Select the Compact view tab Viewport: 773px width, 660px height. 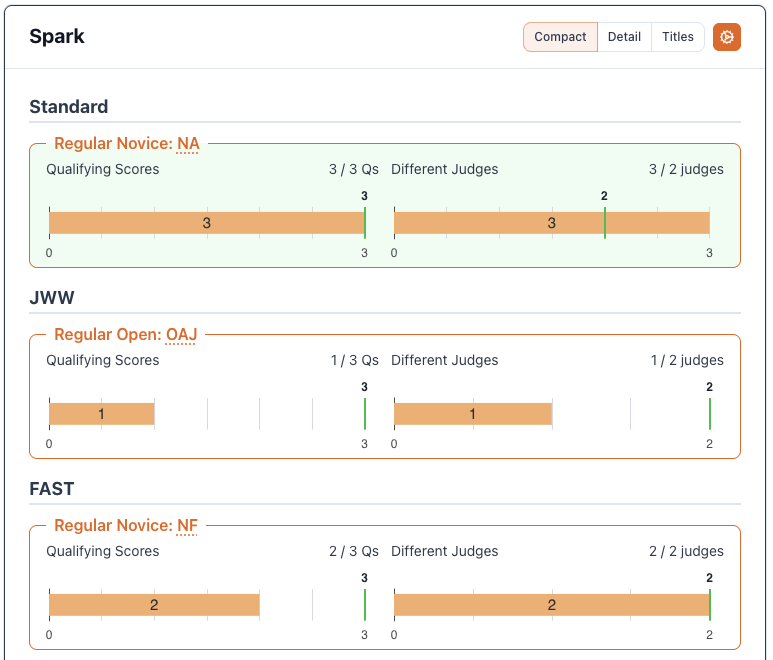click(560, 37)
